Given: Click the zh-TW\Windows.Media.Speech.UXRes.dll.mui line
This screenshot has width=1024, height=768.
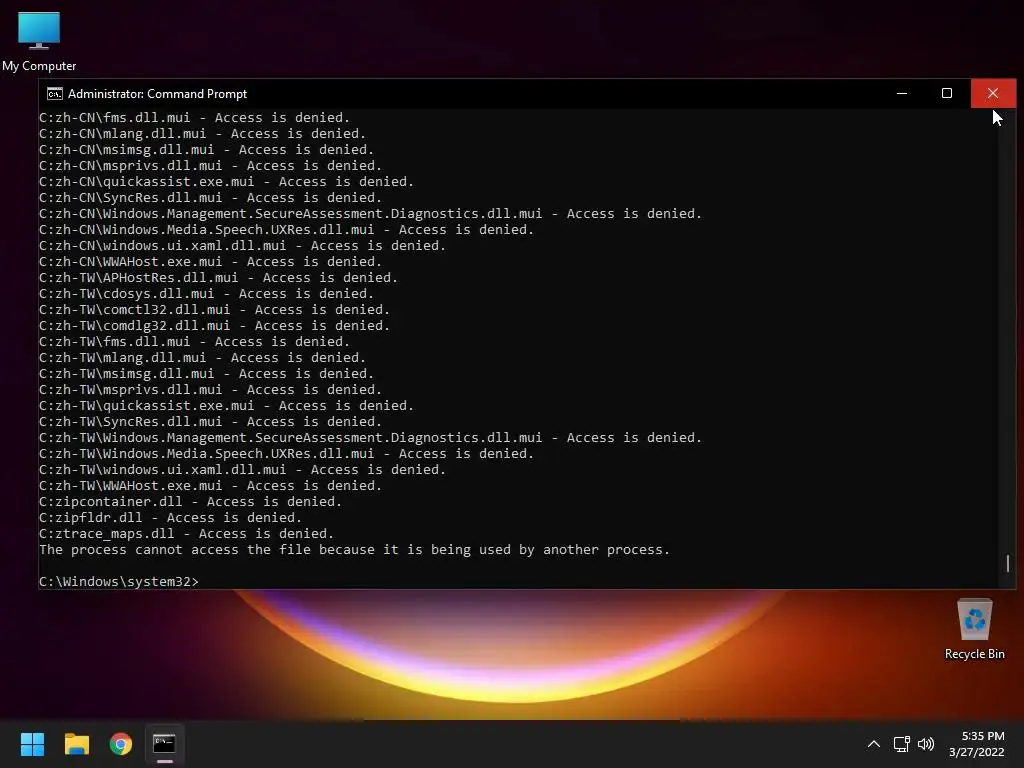Looking at the screenshot, I should click(287, 454).
